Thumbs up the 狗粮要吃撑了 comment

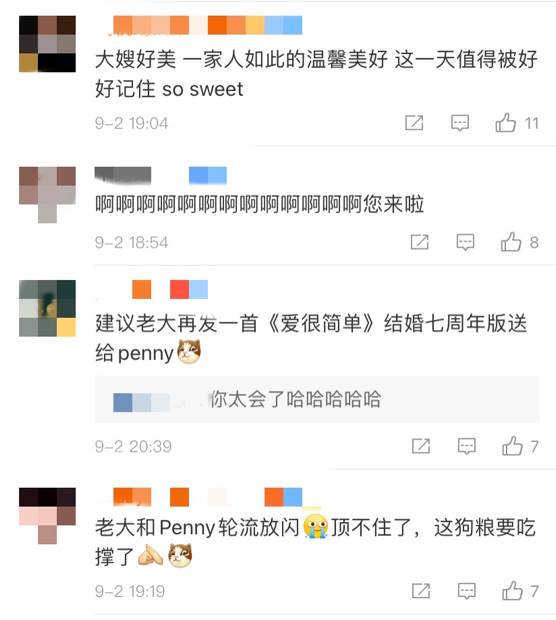(513, 591)
